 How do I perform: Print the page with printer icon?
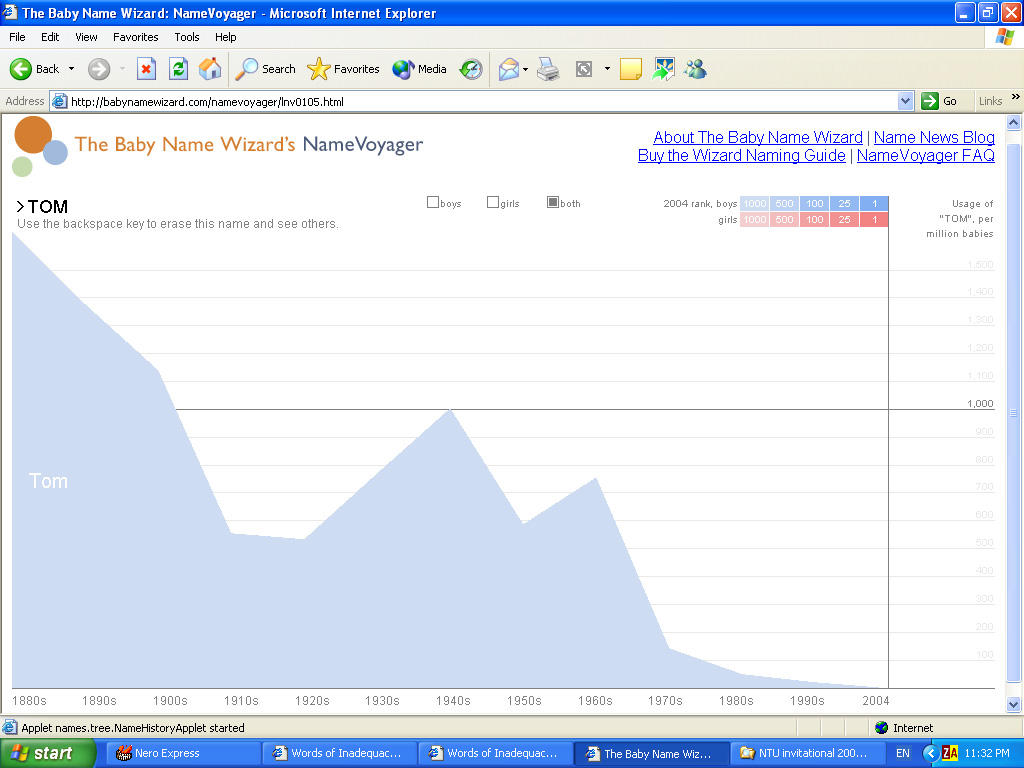[548, 69]
